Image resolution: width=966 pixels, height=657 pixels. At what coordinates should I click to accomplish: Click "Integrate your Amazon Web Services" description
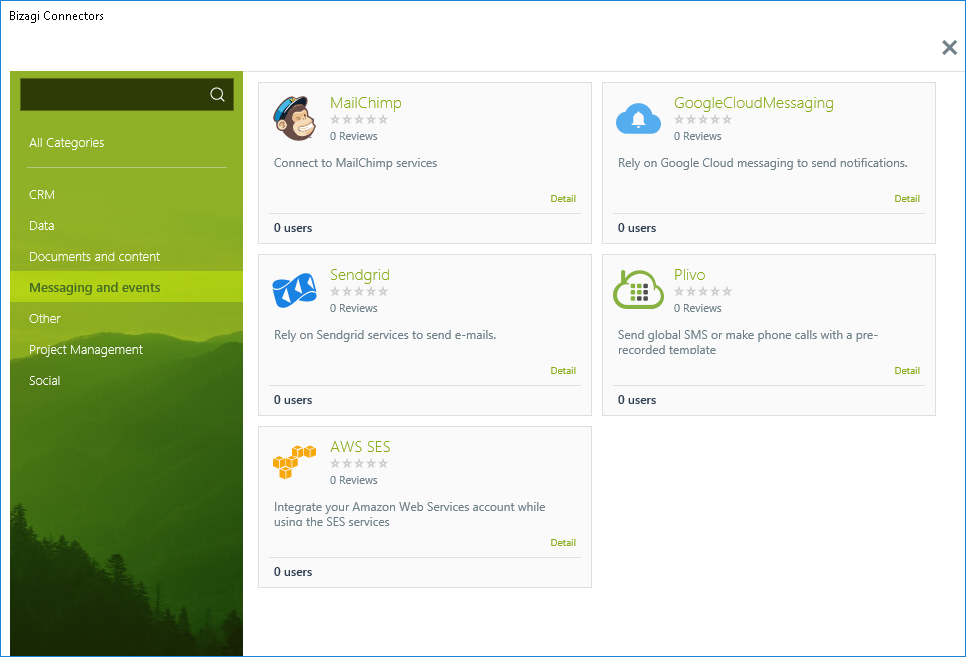(x=410, y=514)
